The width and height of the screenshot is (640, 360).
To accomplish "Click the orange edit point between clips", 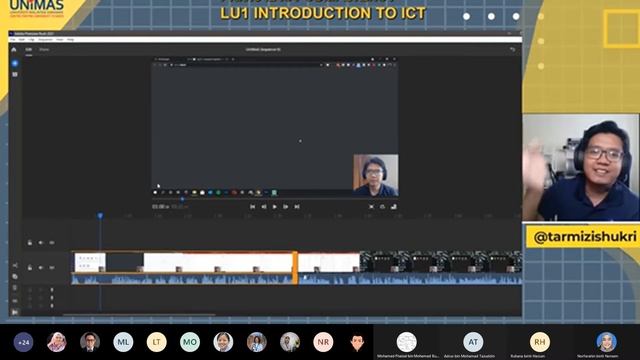I will [295, 267].
